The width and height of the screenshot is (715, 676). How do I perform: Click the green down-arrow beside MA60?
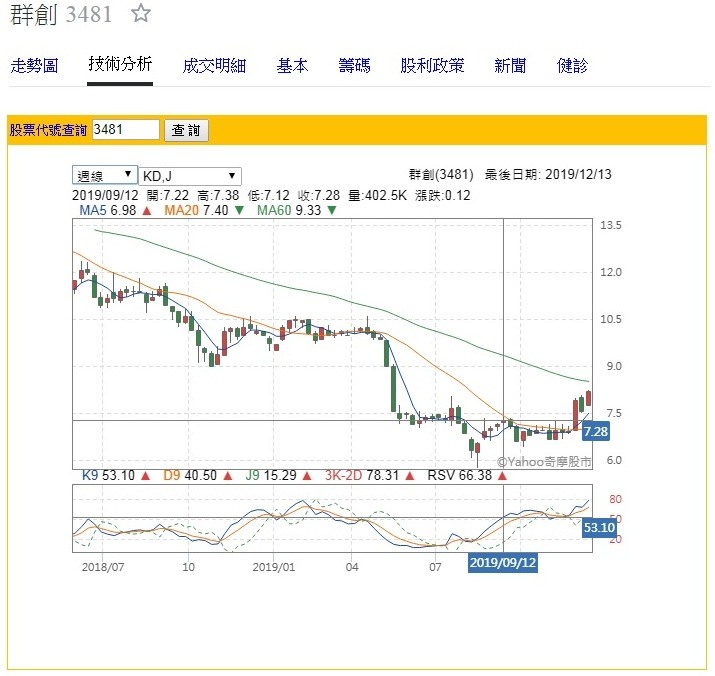[x=331, y=211]
